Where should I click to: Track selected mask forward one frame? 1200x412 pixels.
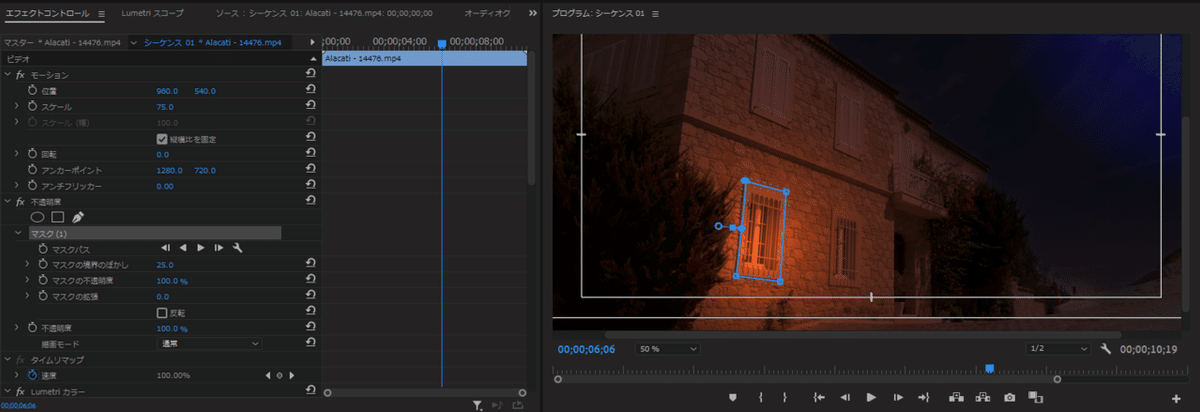coord(219,248)
